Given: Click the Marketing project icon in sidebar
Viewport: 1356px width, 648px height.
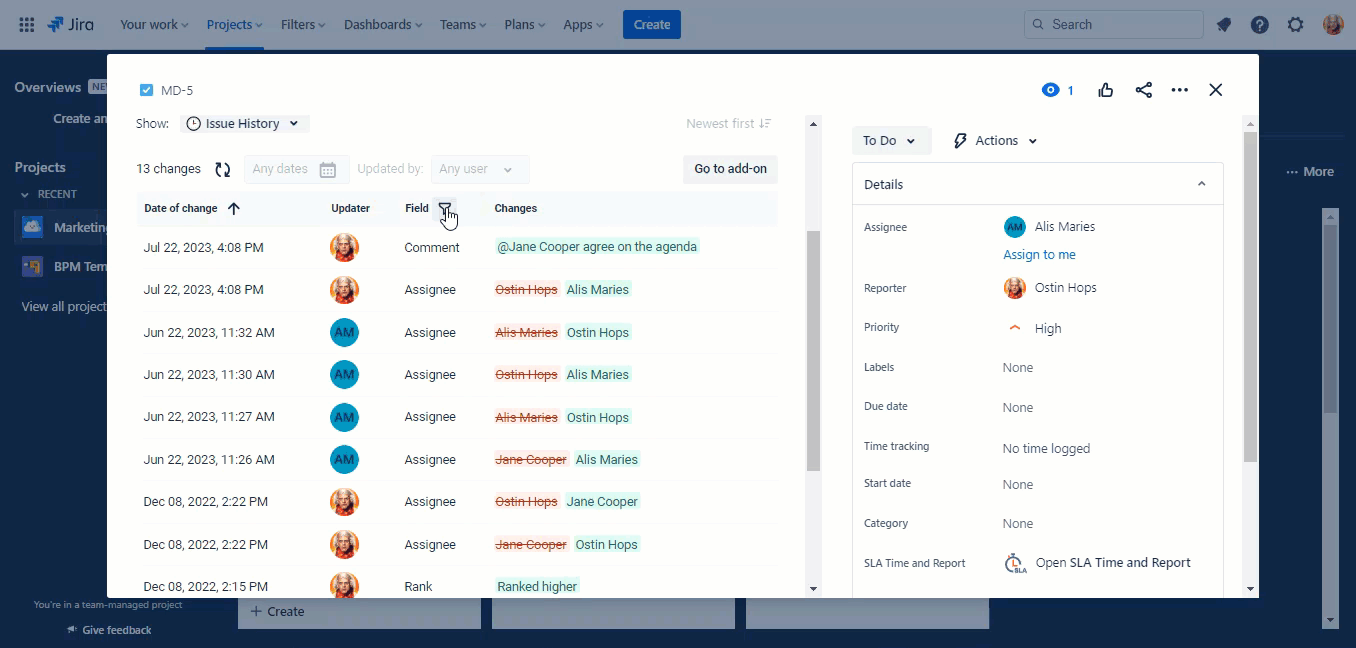Looking at the screenshot, I should (x=32, y=227).
